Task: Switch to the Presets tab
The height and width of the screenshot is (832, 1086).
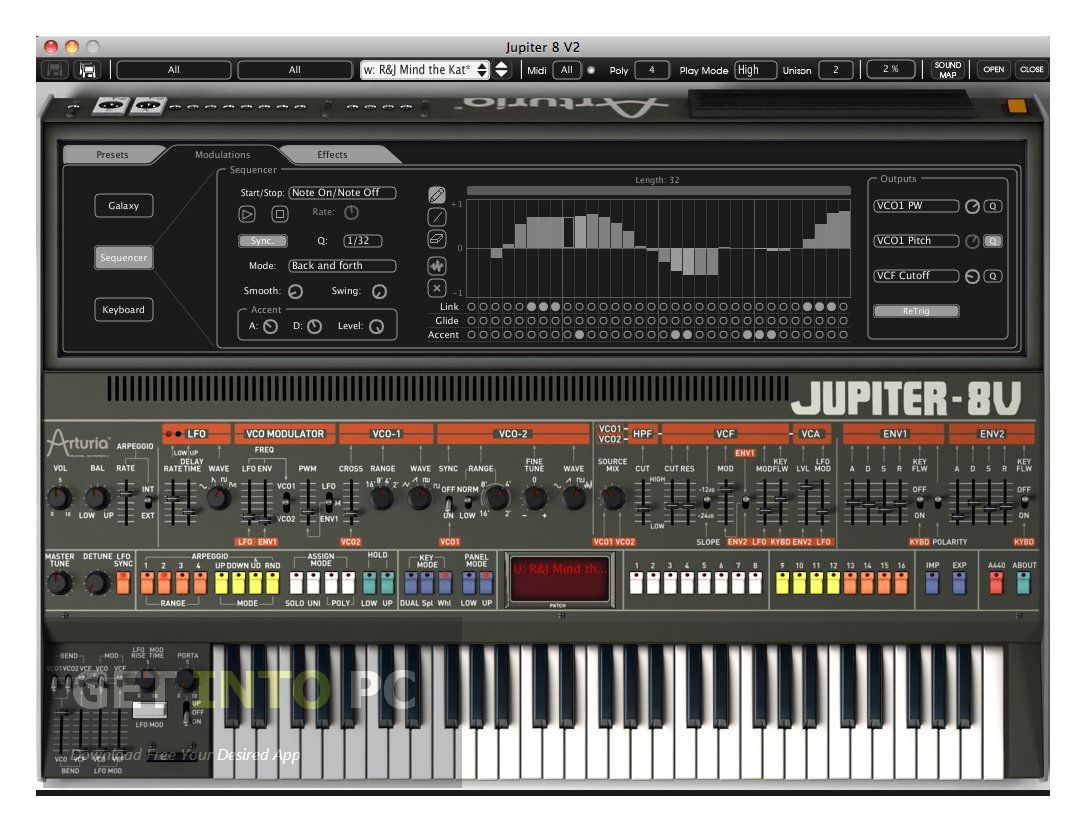Action: (x=112, y=154)
